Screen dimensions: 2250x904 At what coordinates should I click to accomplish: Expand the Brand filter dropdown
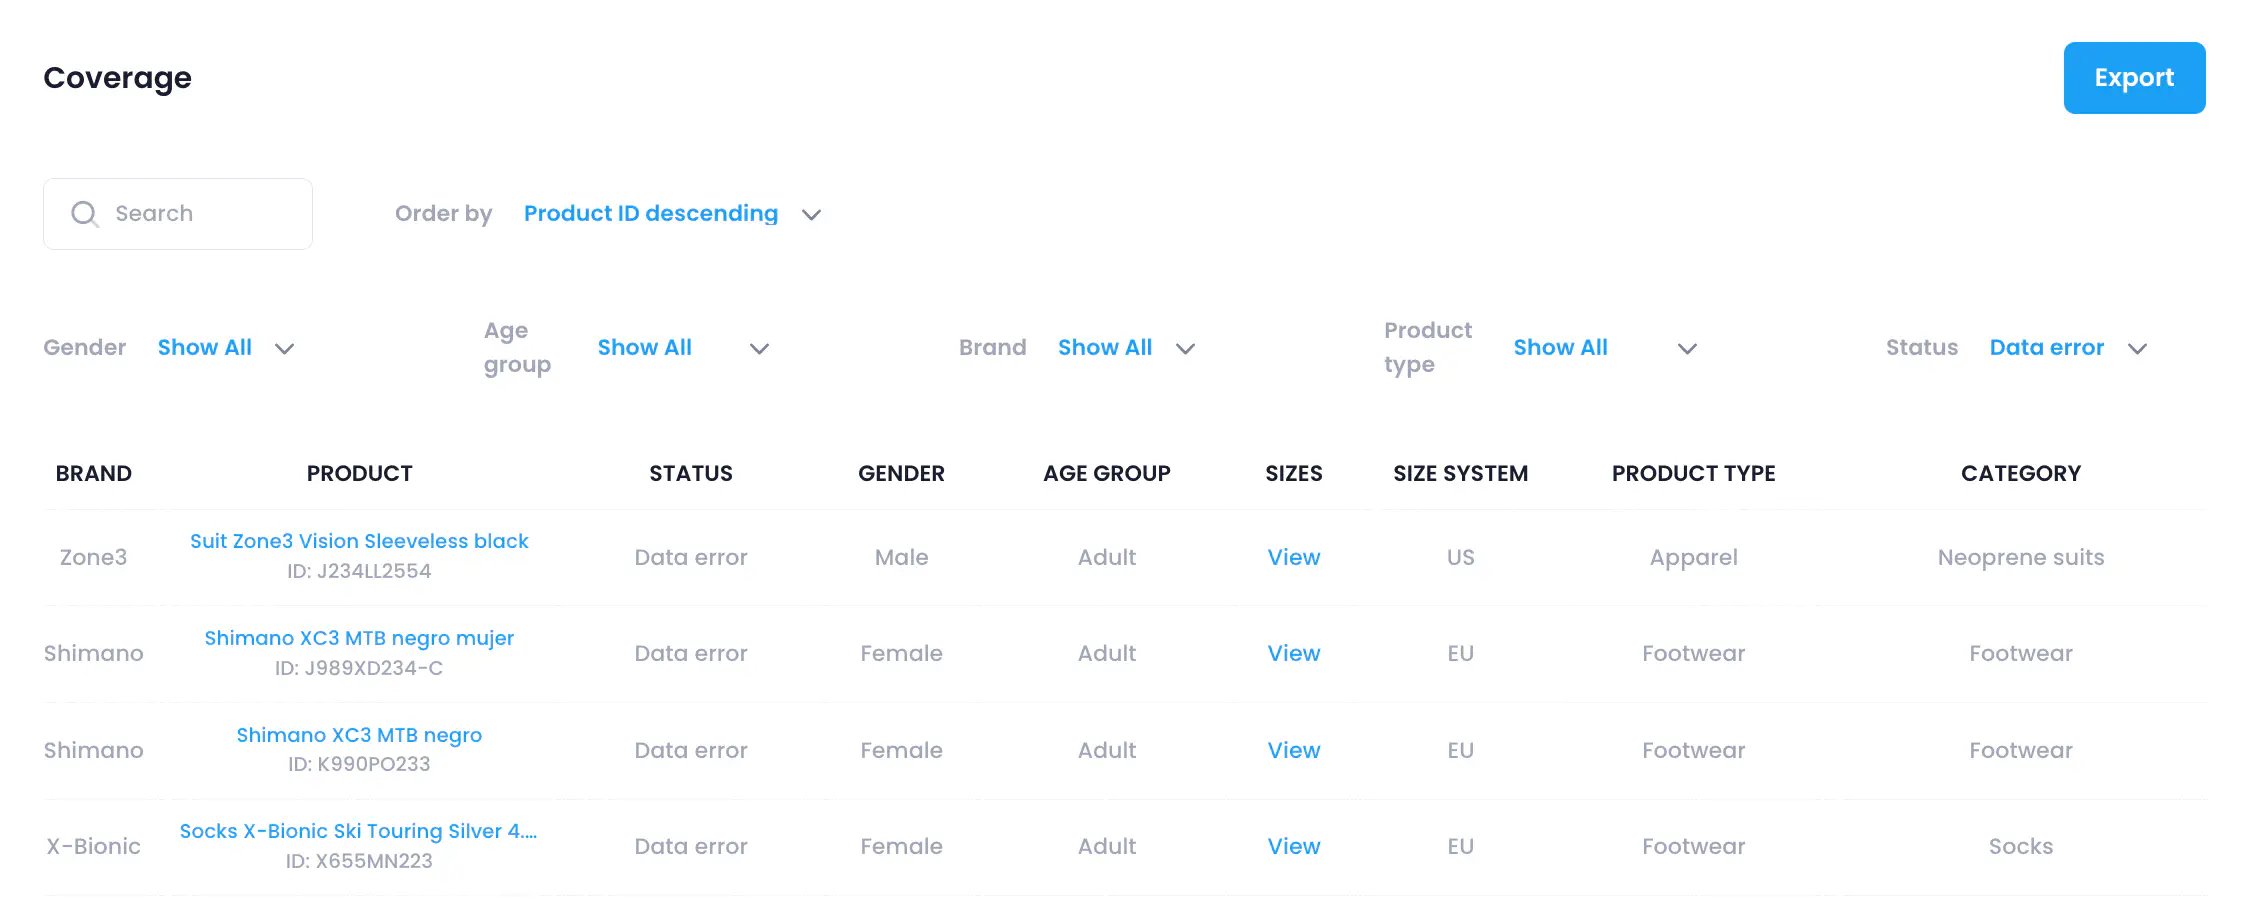click(x=1185, y=349)
